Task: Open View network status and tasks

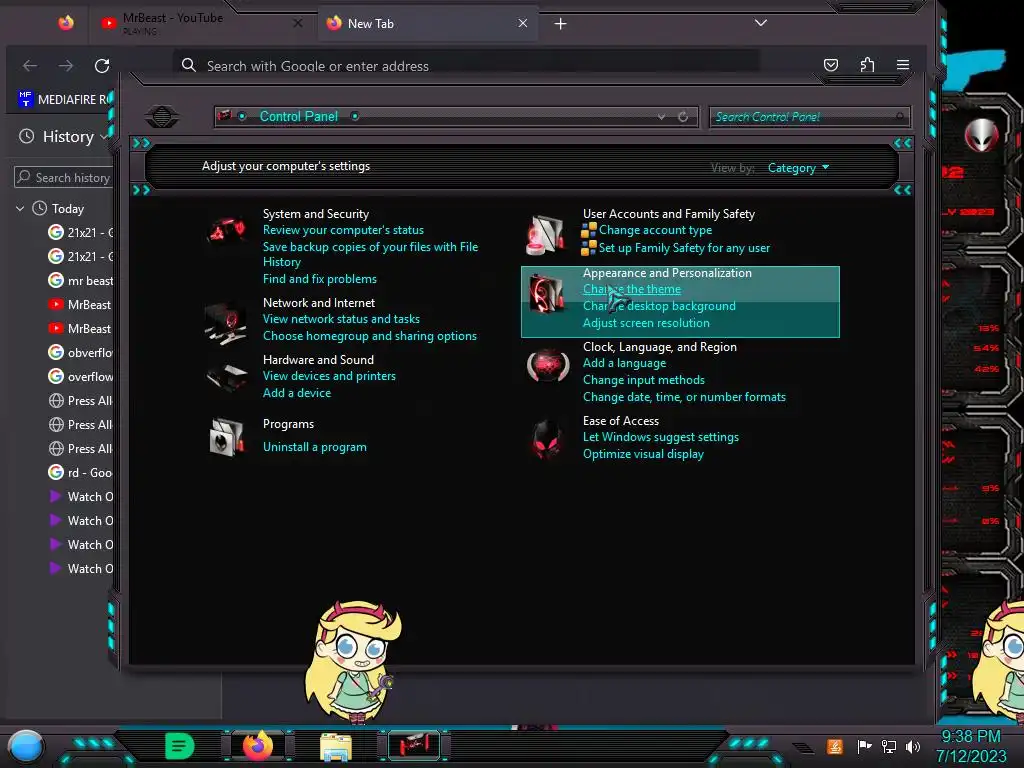Action: (341, 319)
